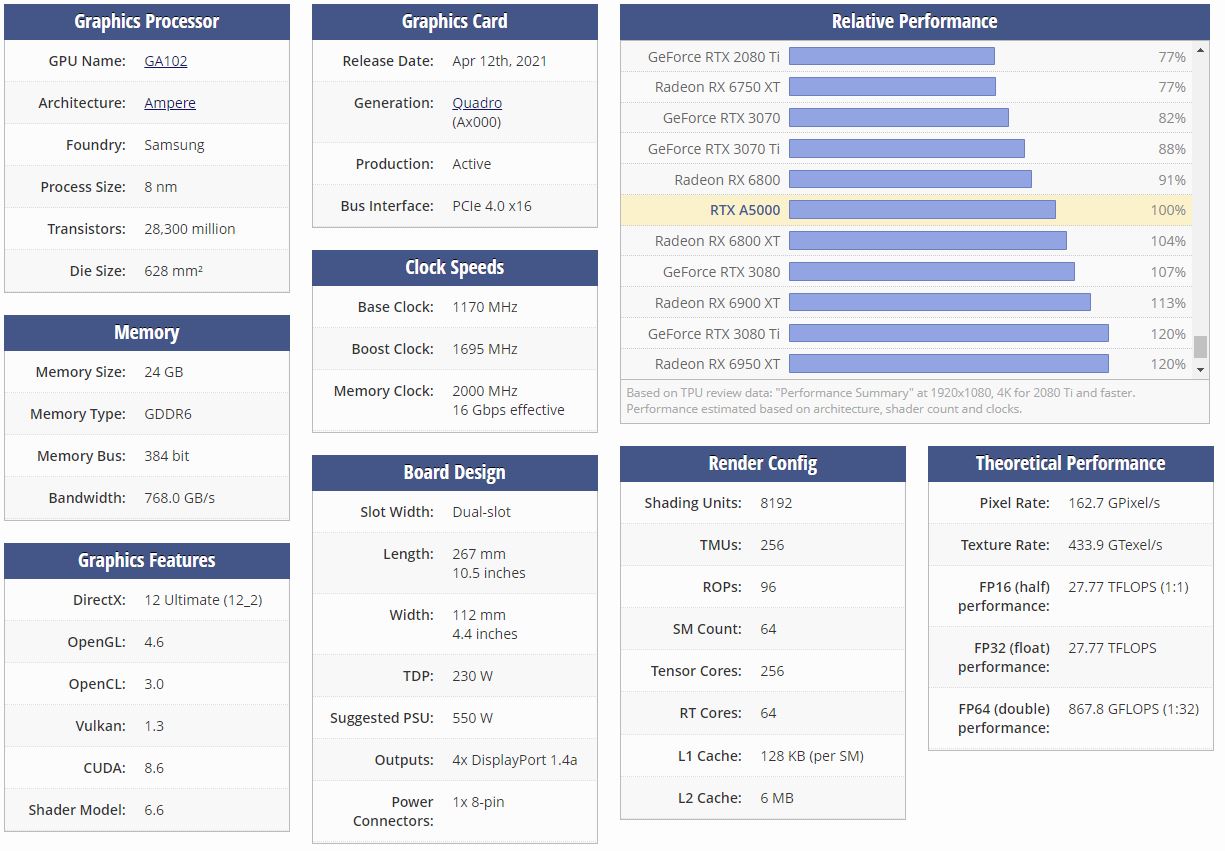
Task: Click the 1x 8-pin power connectors value
Action: (479, 802)
